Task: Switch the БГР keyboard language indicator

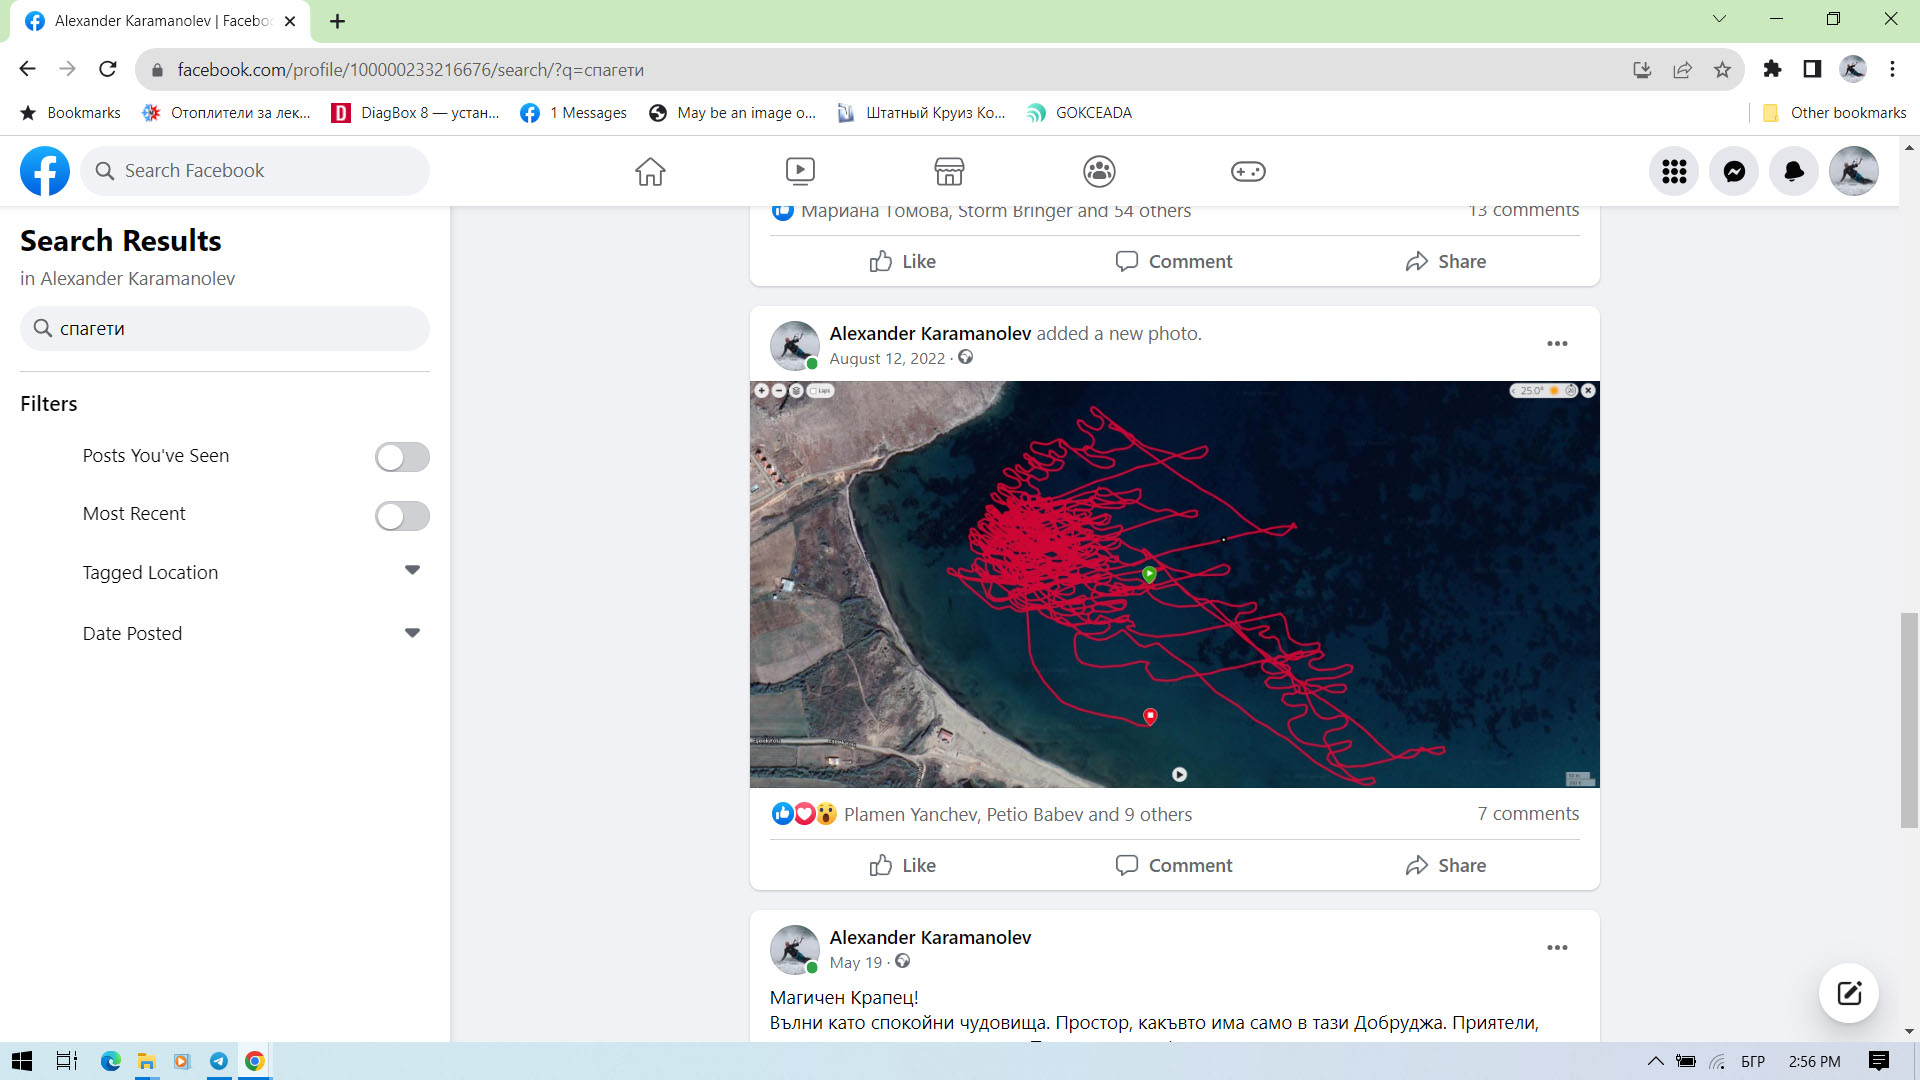Action: 1752,1061
